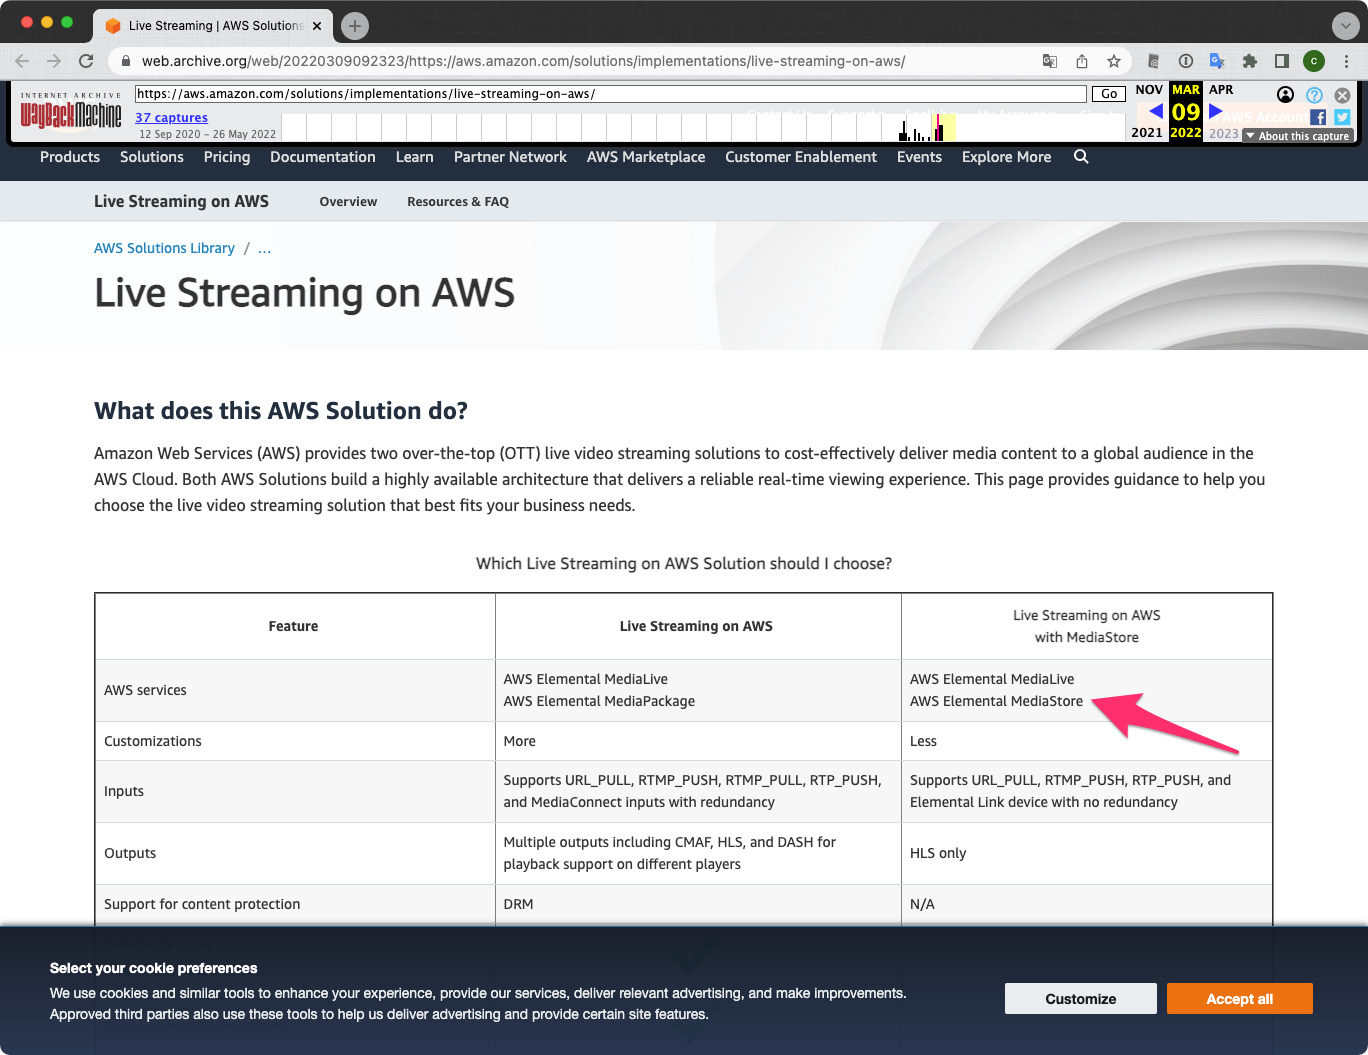Click 'Support for content protection' row label
Viewport: 1368px width, 1055px height.
[202, 904]
